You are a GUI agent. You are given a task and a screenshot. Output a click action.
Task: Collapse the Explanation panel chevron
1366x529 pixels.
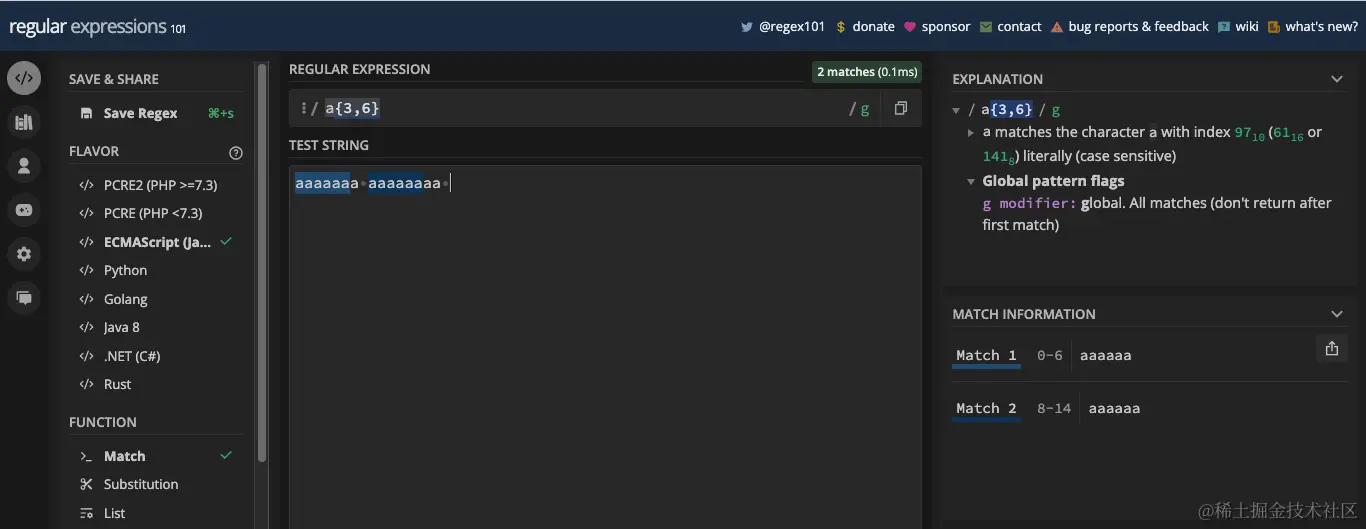click(1337, 79)
